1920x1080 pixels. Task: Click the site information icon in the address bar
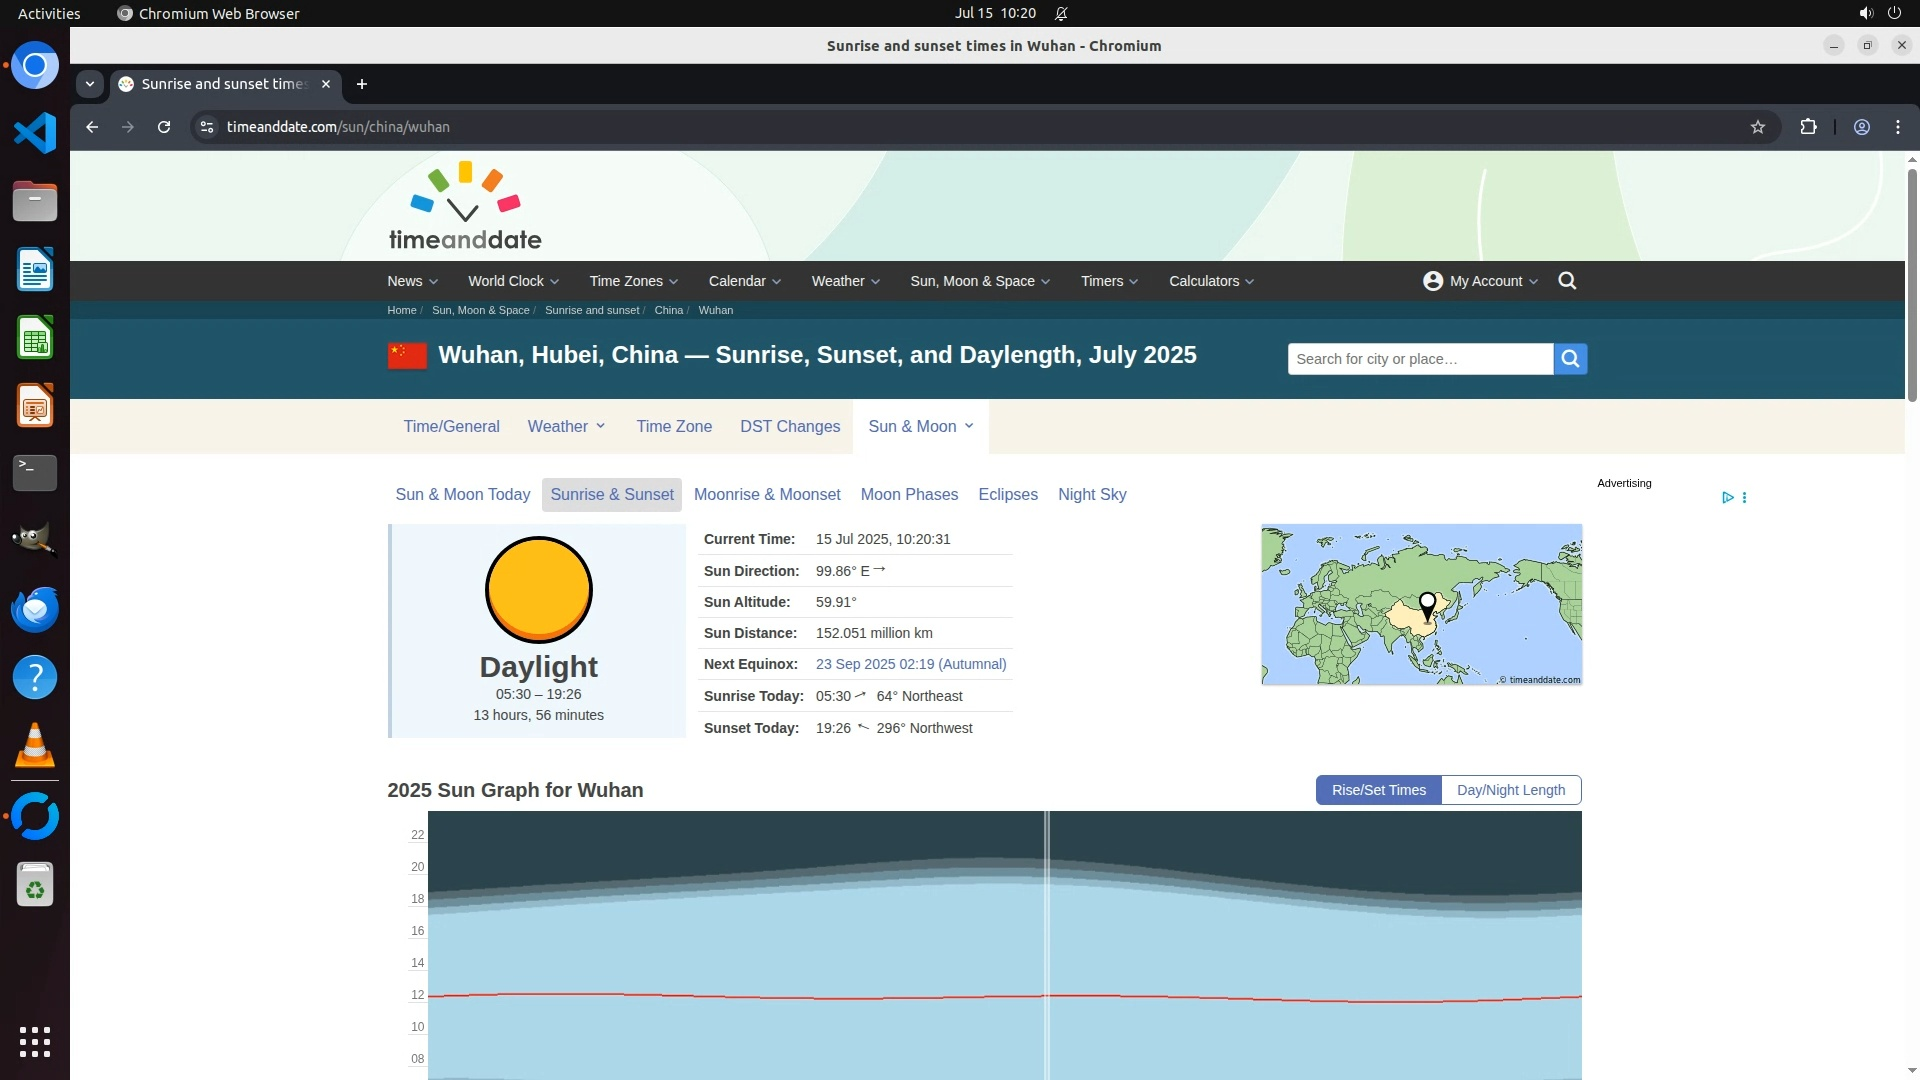207,127
